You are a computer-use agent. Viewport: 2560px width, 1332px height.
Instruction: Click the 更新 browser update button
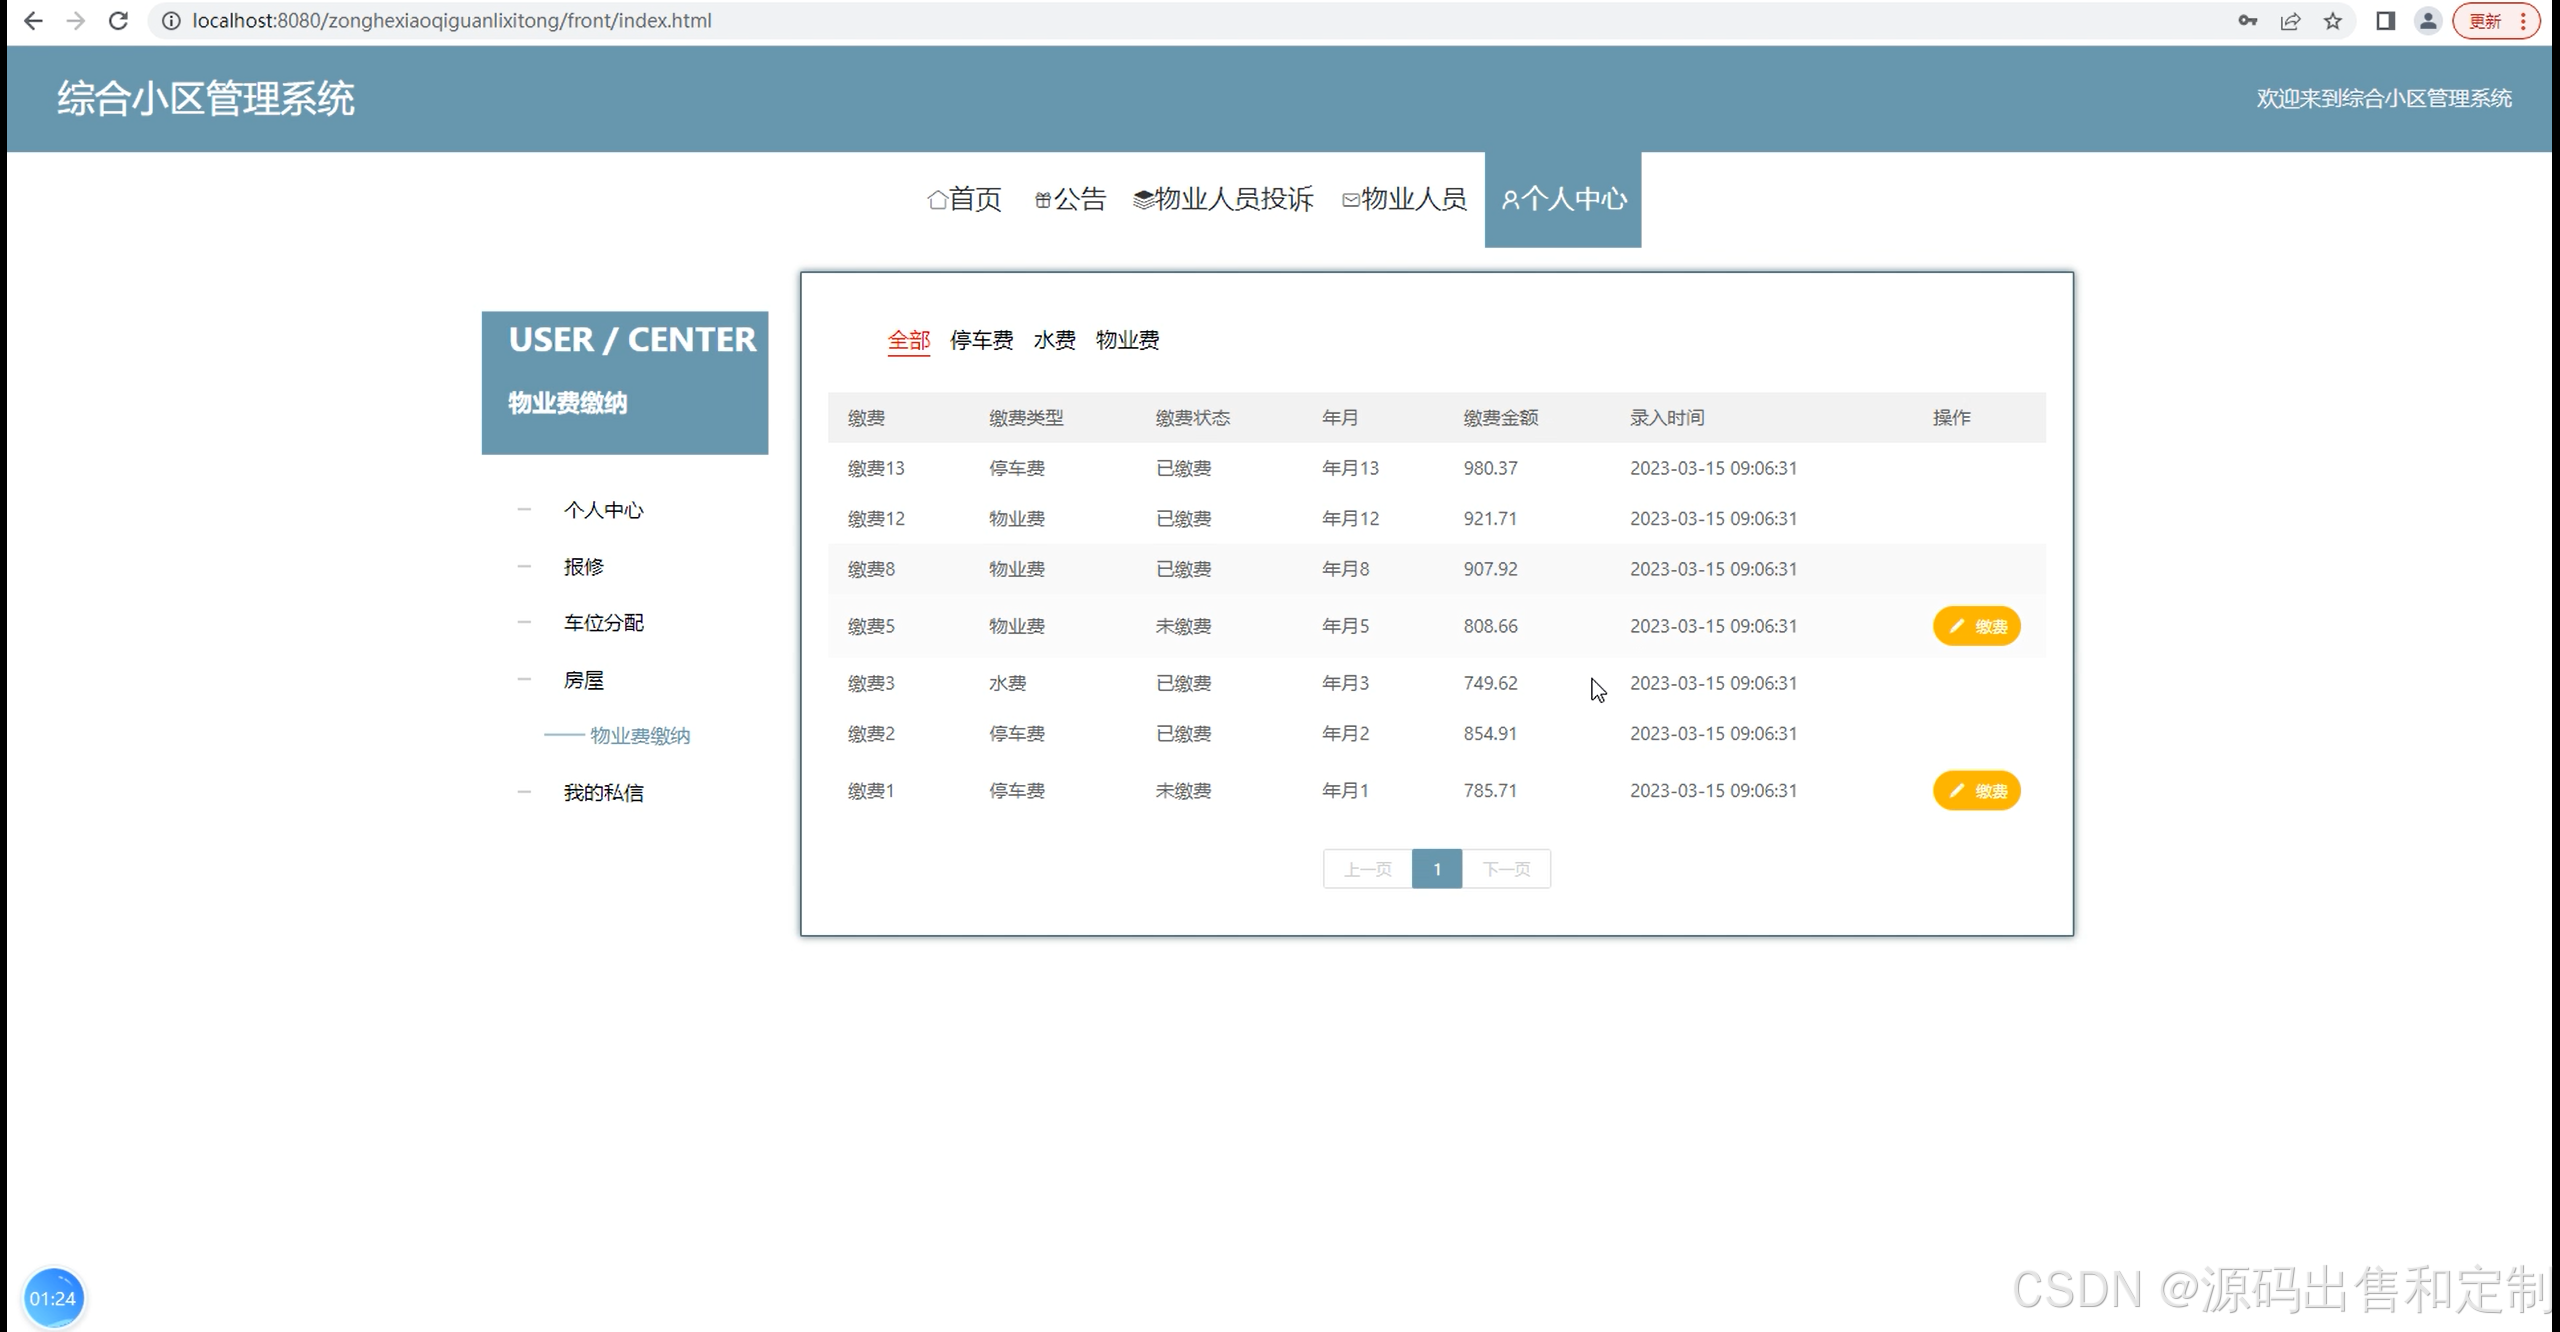click(2485, 21)
